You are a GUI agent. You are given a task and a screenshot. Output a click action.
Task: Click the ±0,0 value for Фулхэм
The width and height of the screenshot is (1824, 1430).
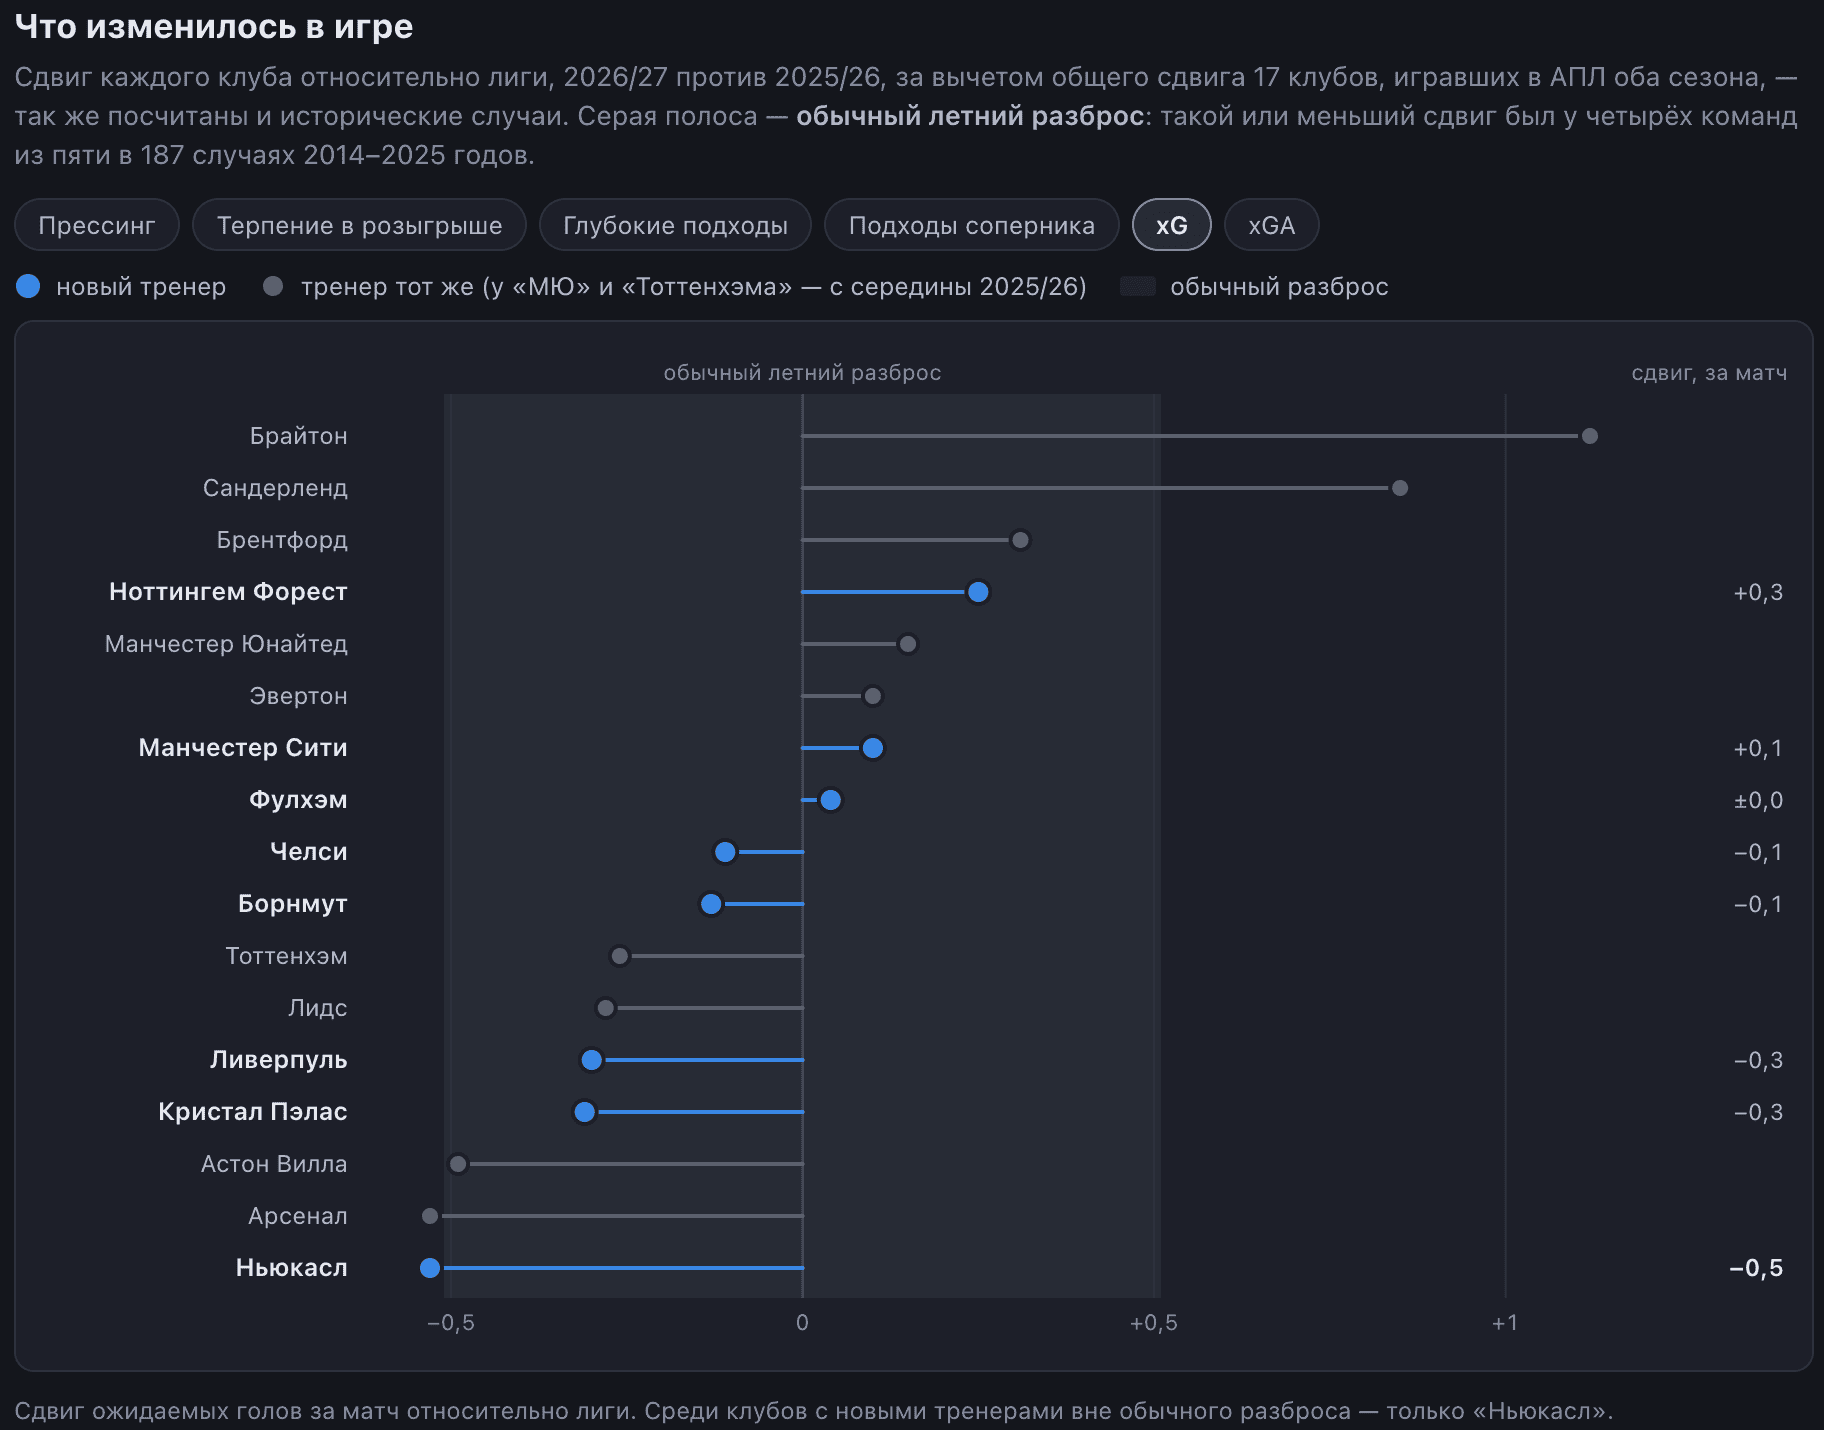[1758, 800]
